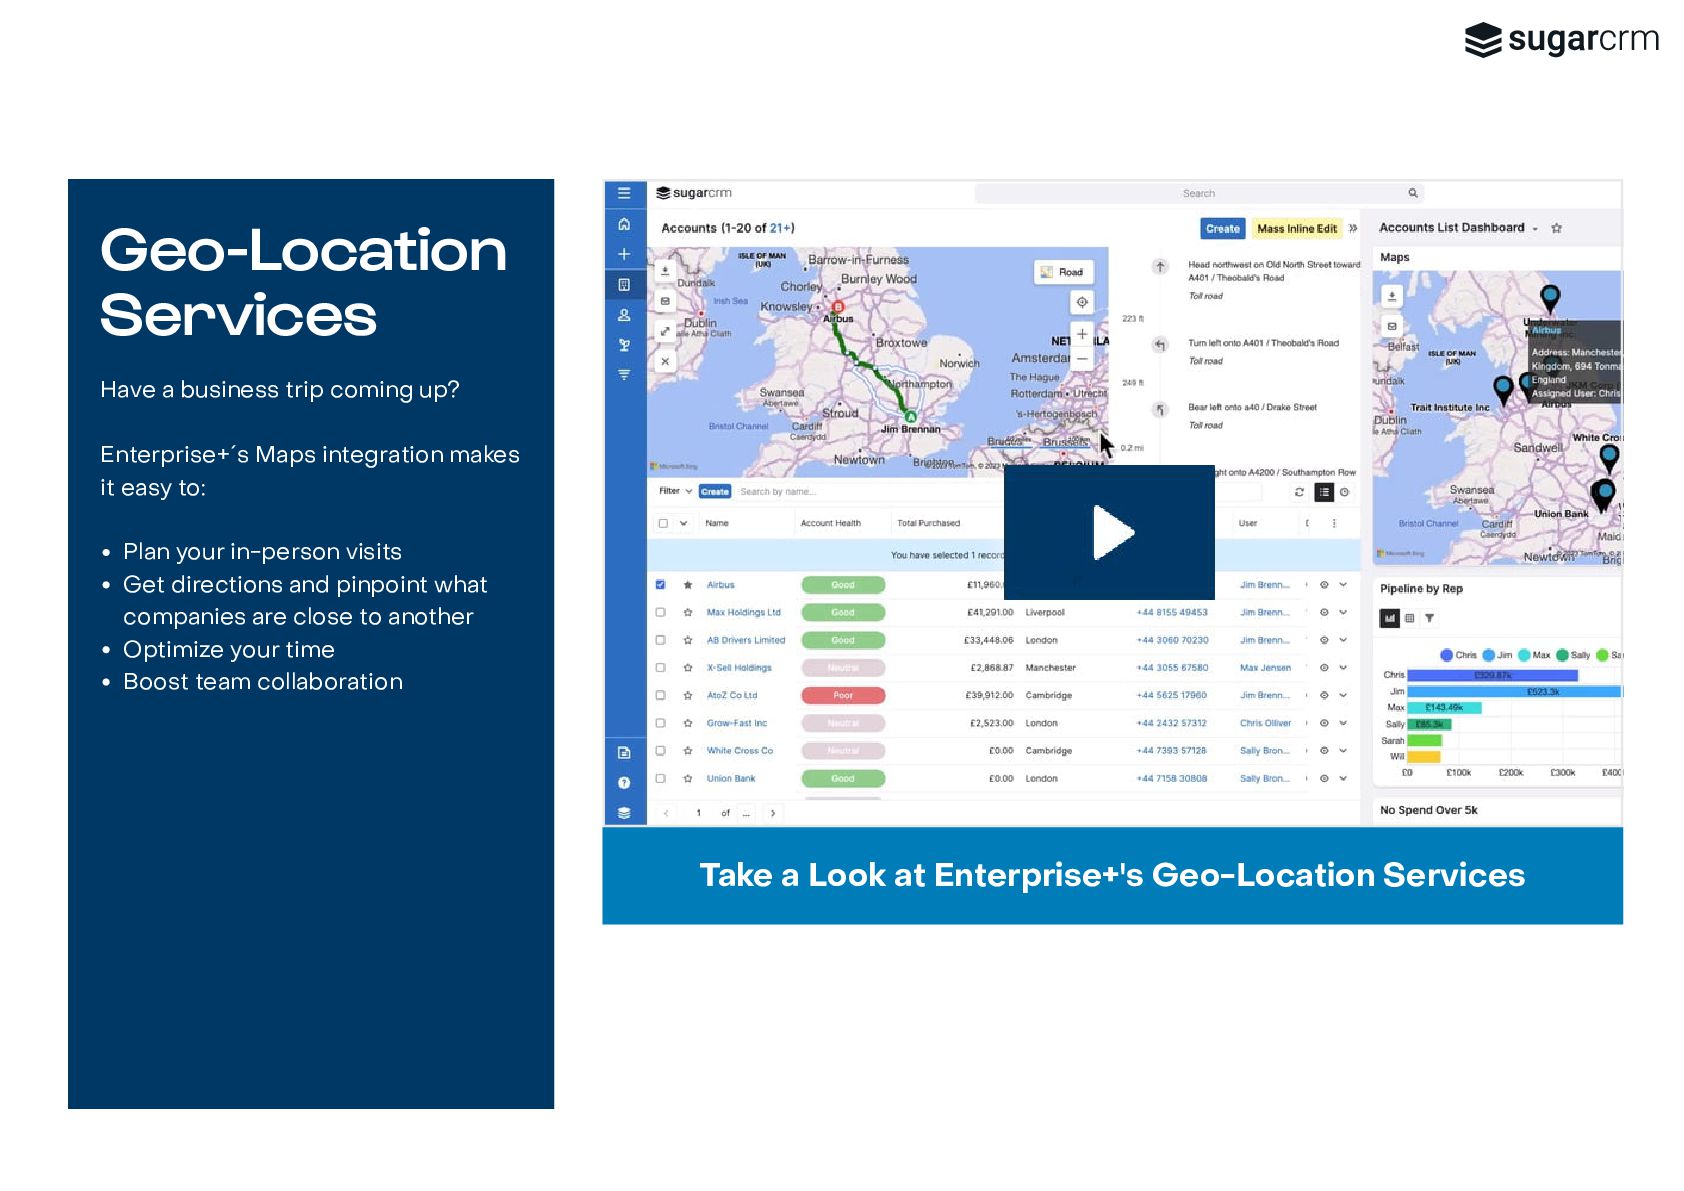Toggle select-all checkbox in list header
Screen dimensions: 1684x1191
click(x=663, y=523)
